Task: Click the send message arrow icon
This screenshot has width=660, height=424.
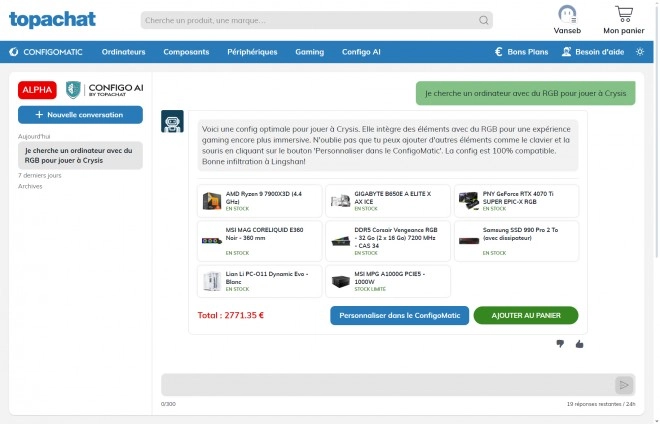Action: click(x=624, y=385)
